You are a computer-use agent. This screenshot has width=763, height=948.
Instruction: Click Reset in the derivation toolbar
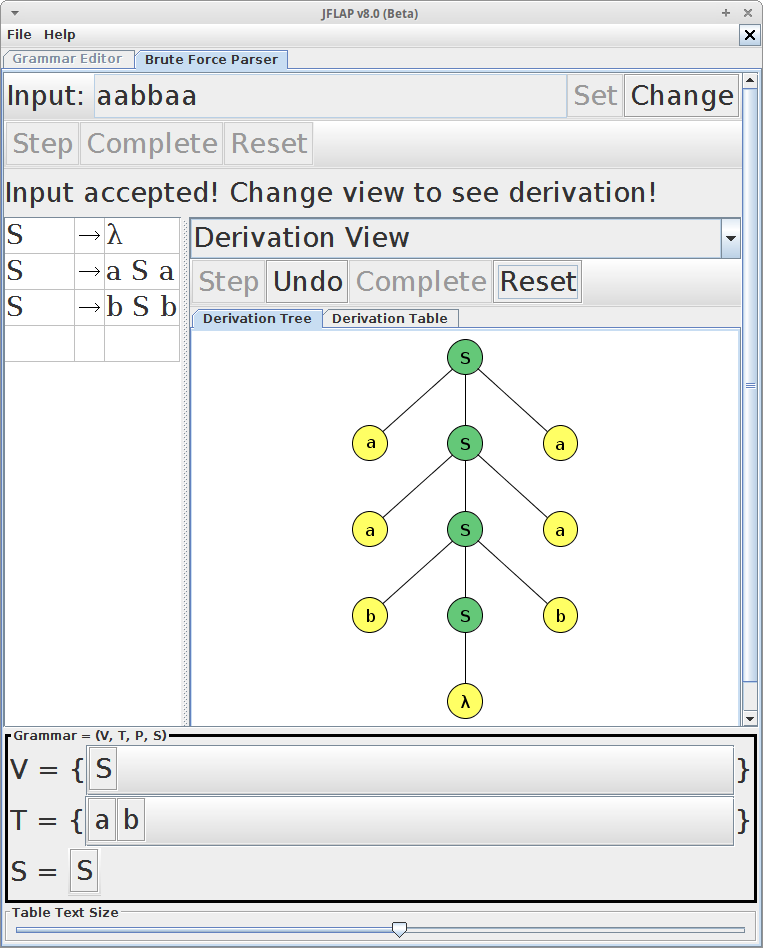point(538,282)
